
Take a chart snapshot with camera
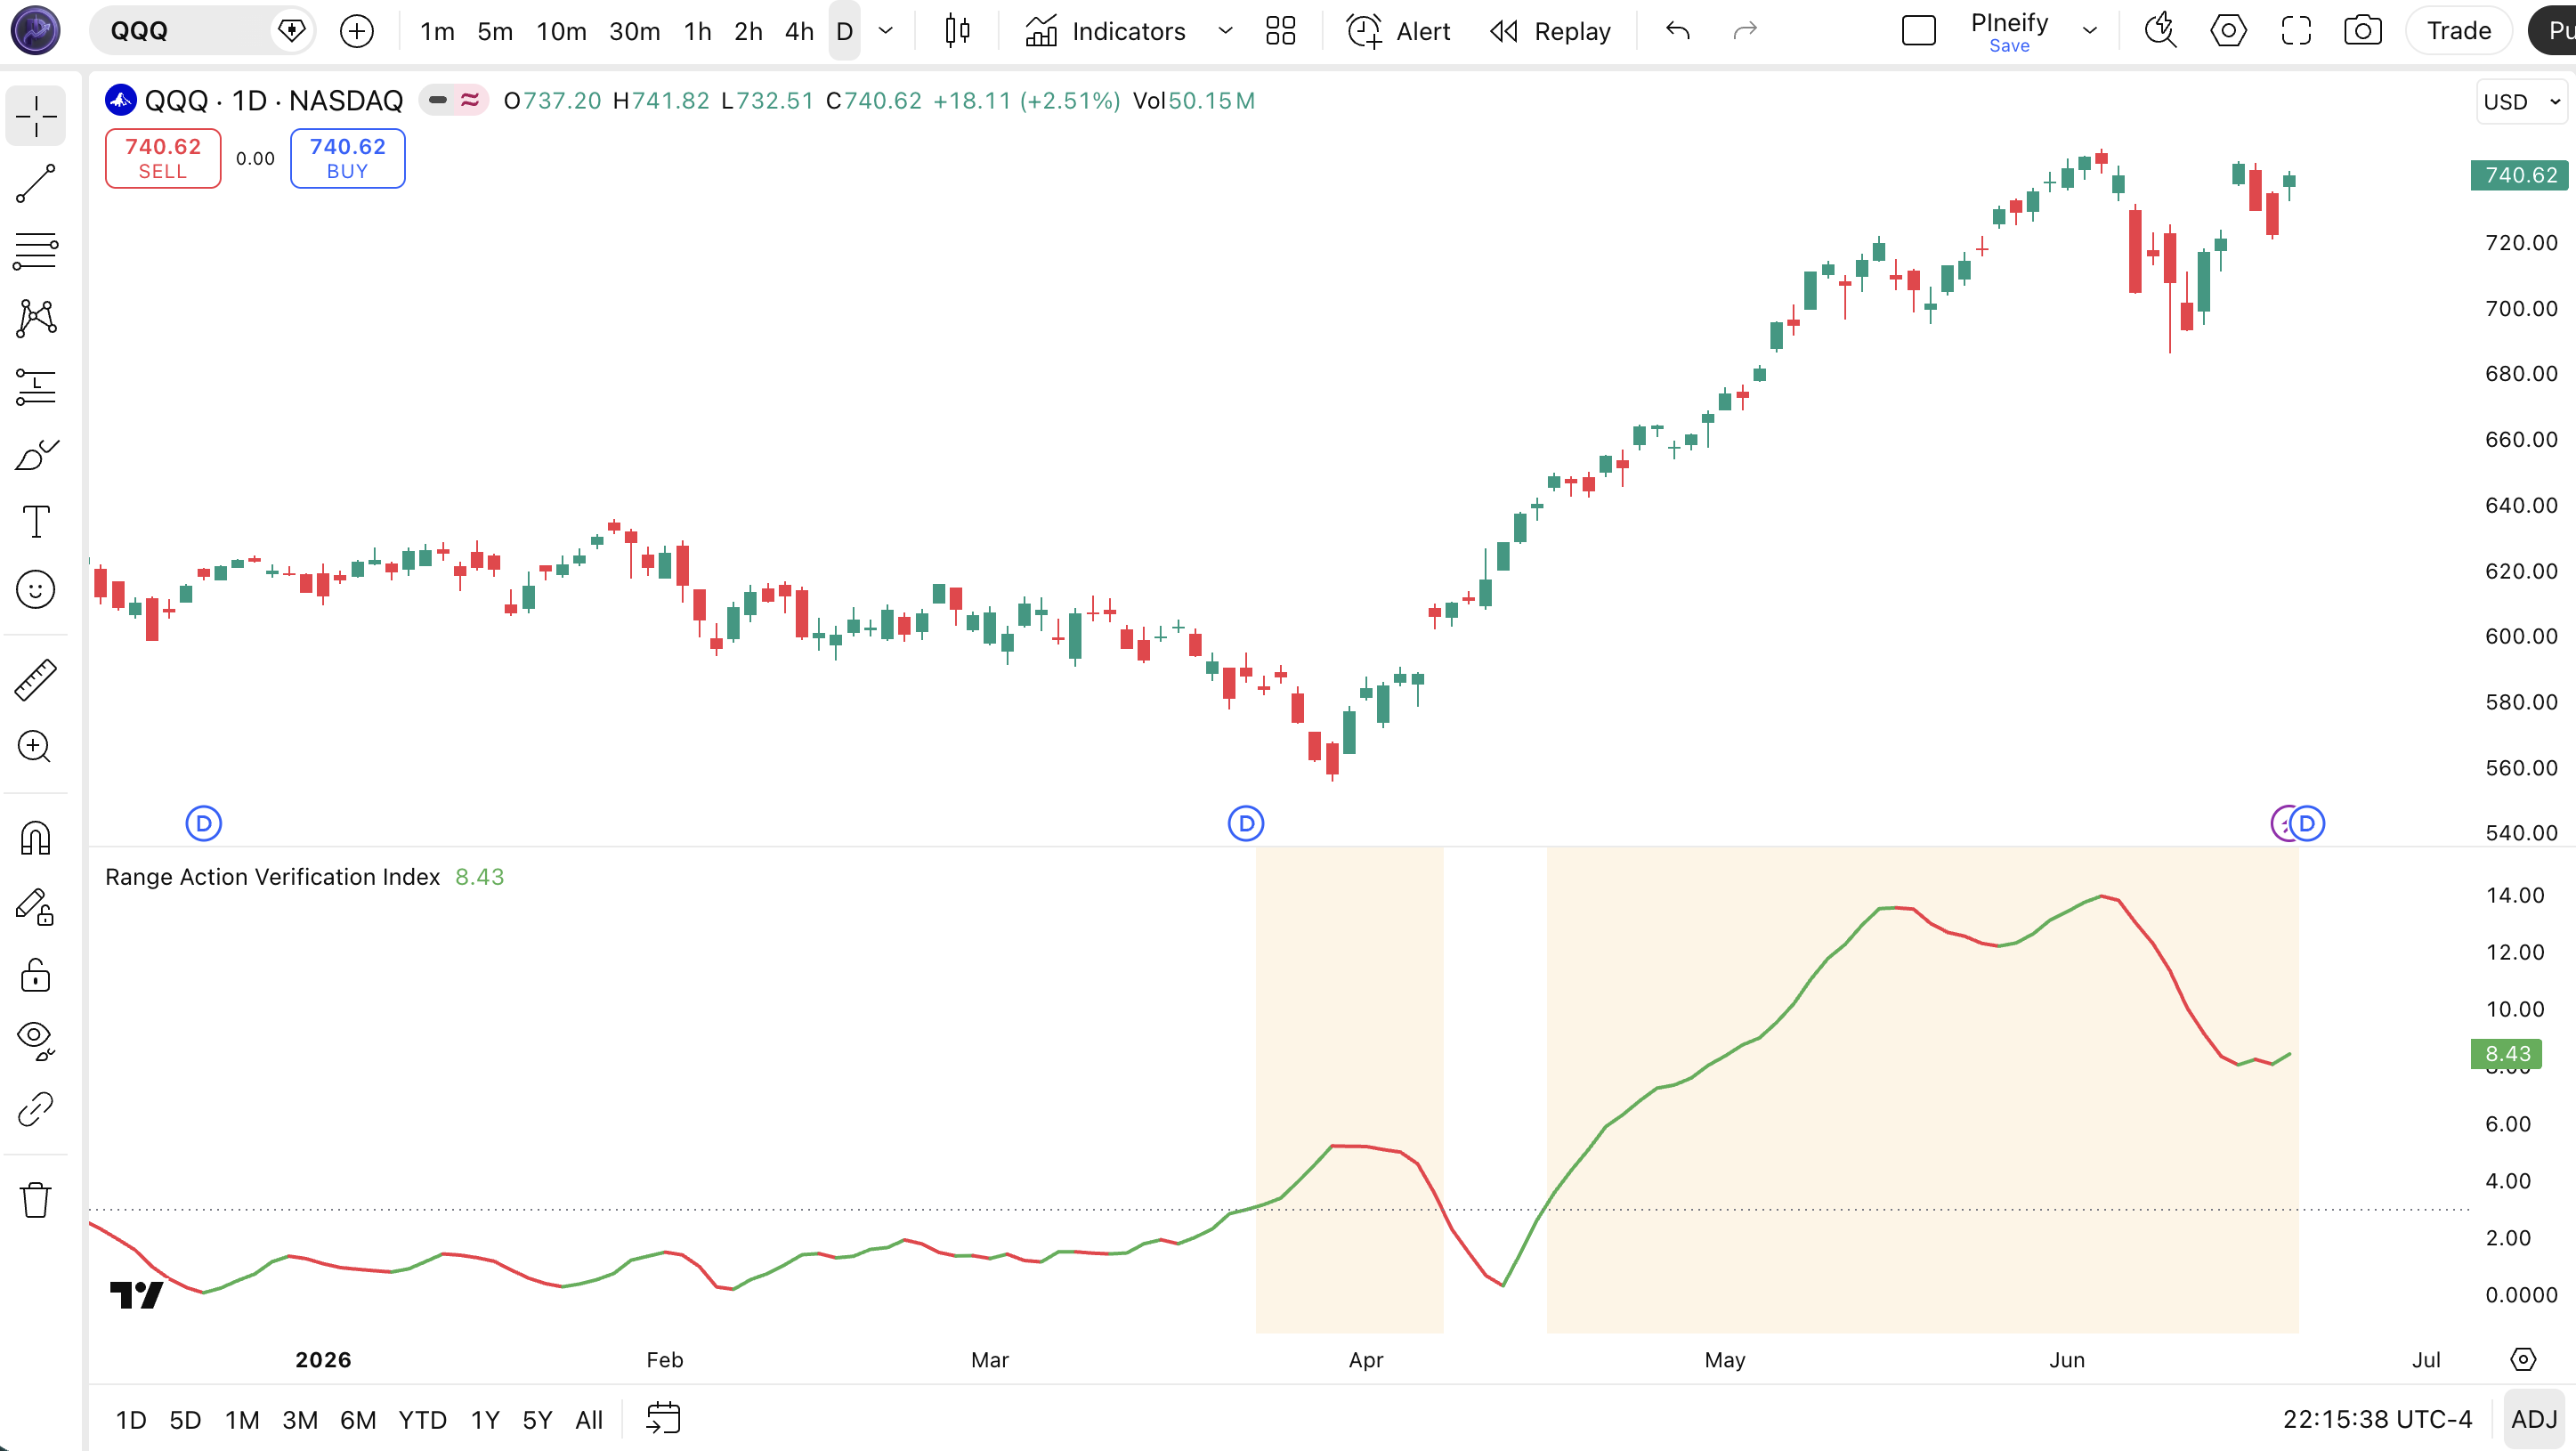point(2363,31)
